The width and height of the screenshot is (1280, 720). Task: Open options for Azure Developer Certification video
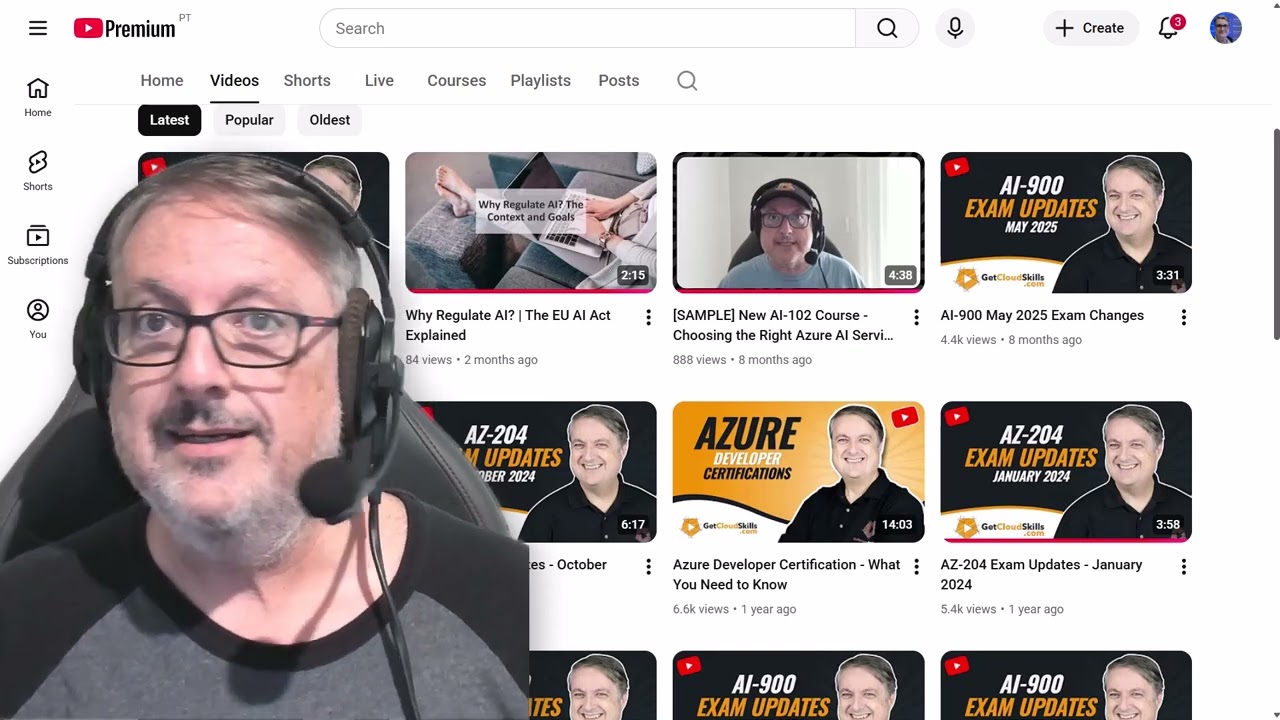(916, 567)
